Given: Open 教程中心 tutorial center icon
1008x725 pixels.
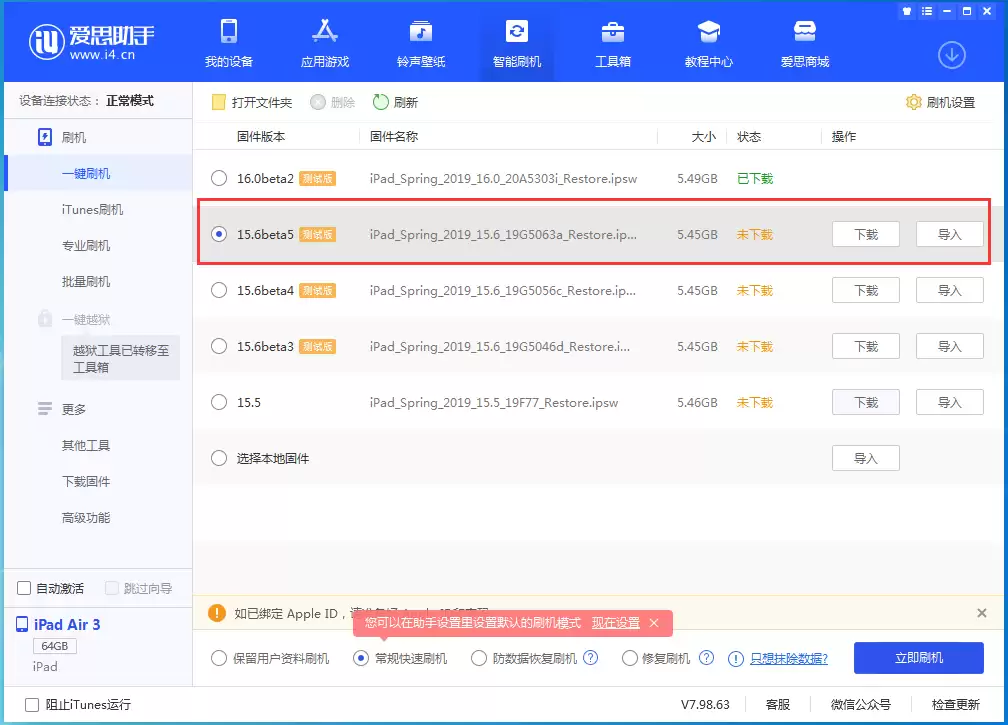Looking at the screenshot, I should [x=708, y=31].
